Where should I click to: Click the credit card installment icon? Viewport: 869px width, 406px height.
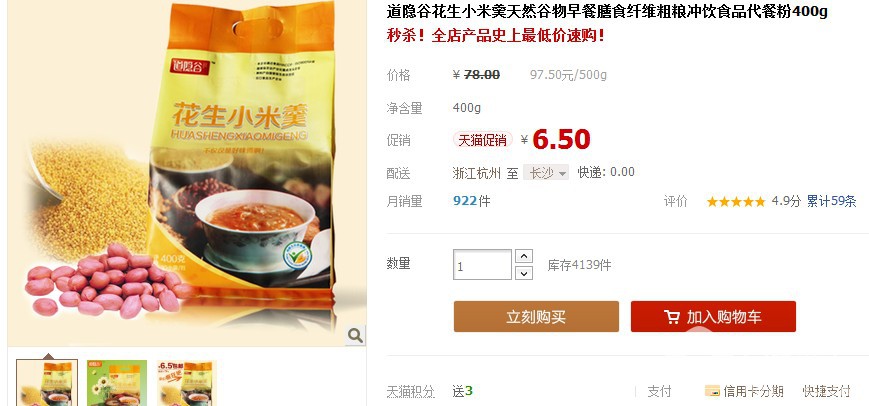click(712, 391)
